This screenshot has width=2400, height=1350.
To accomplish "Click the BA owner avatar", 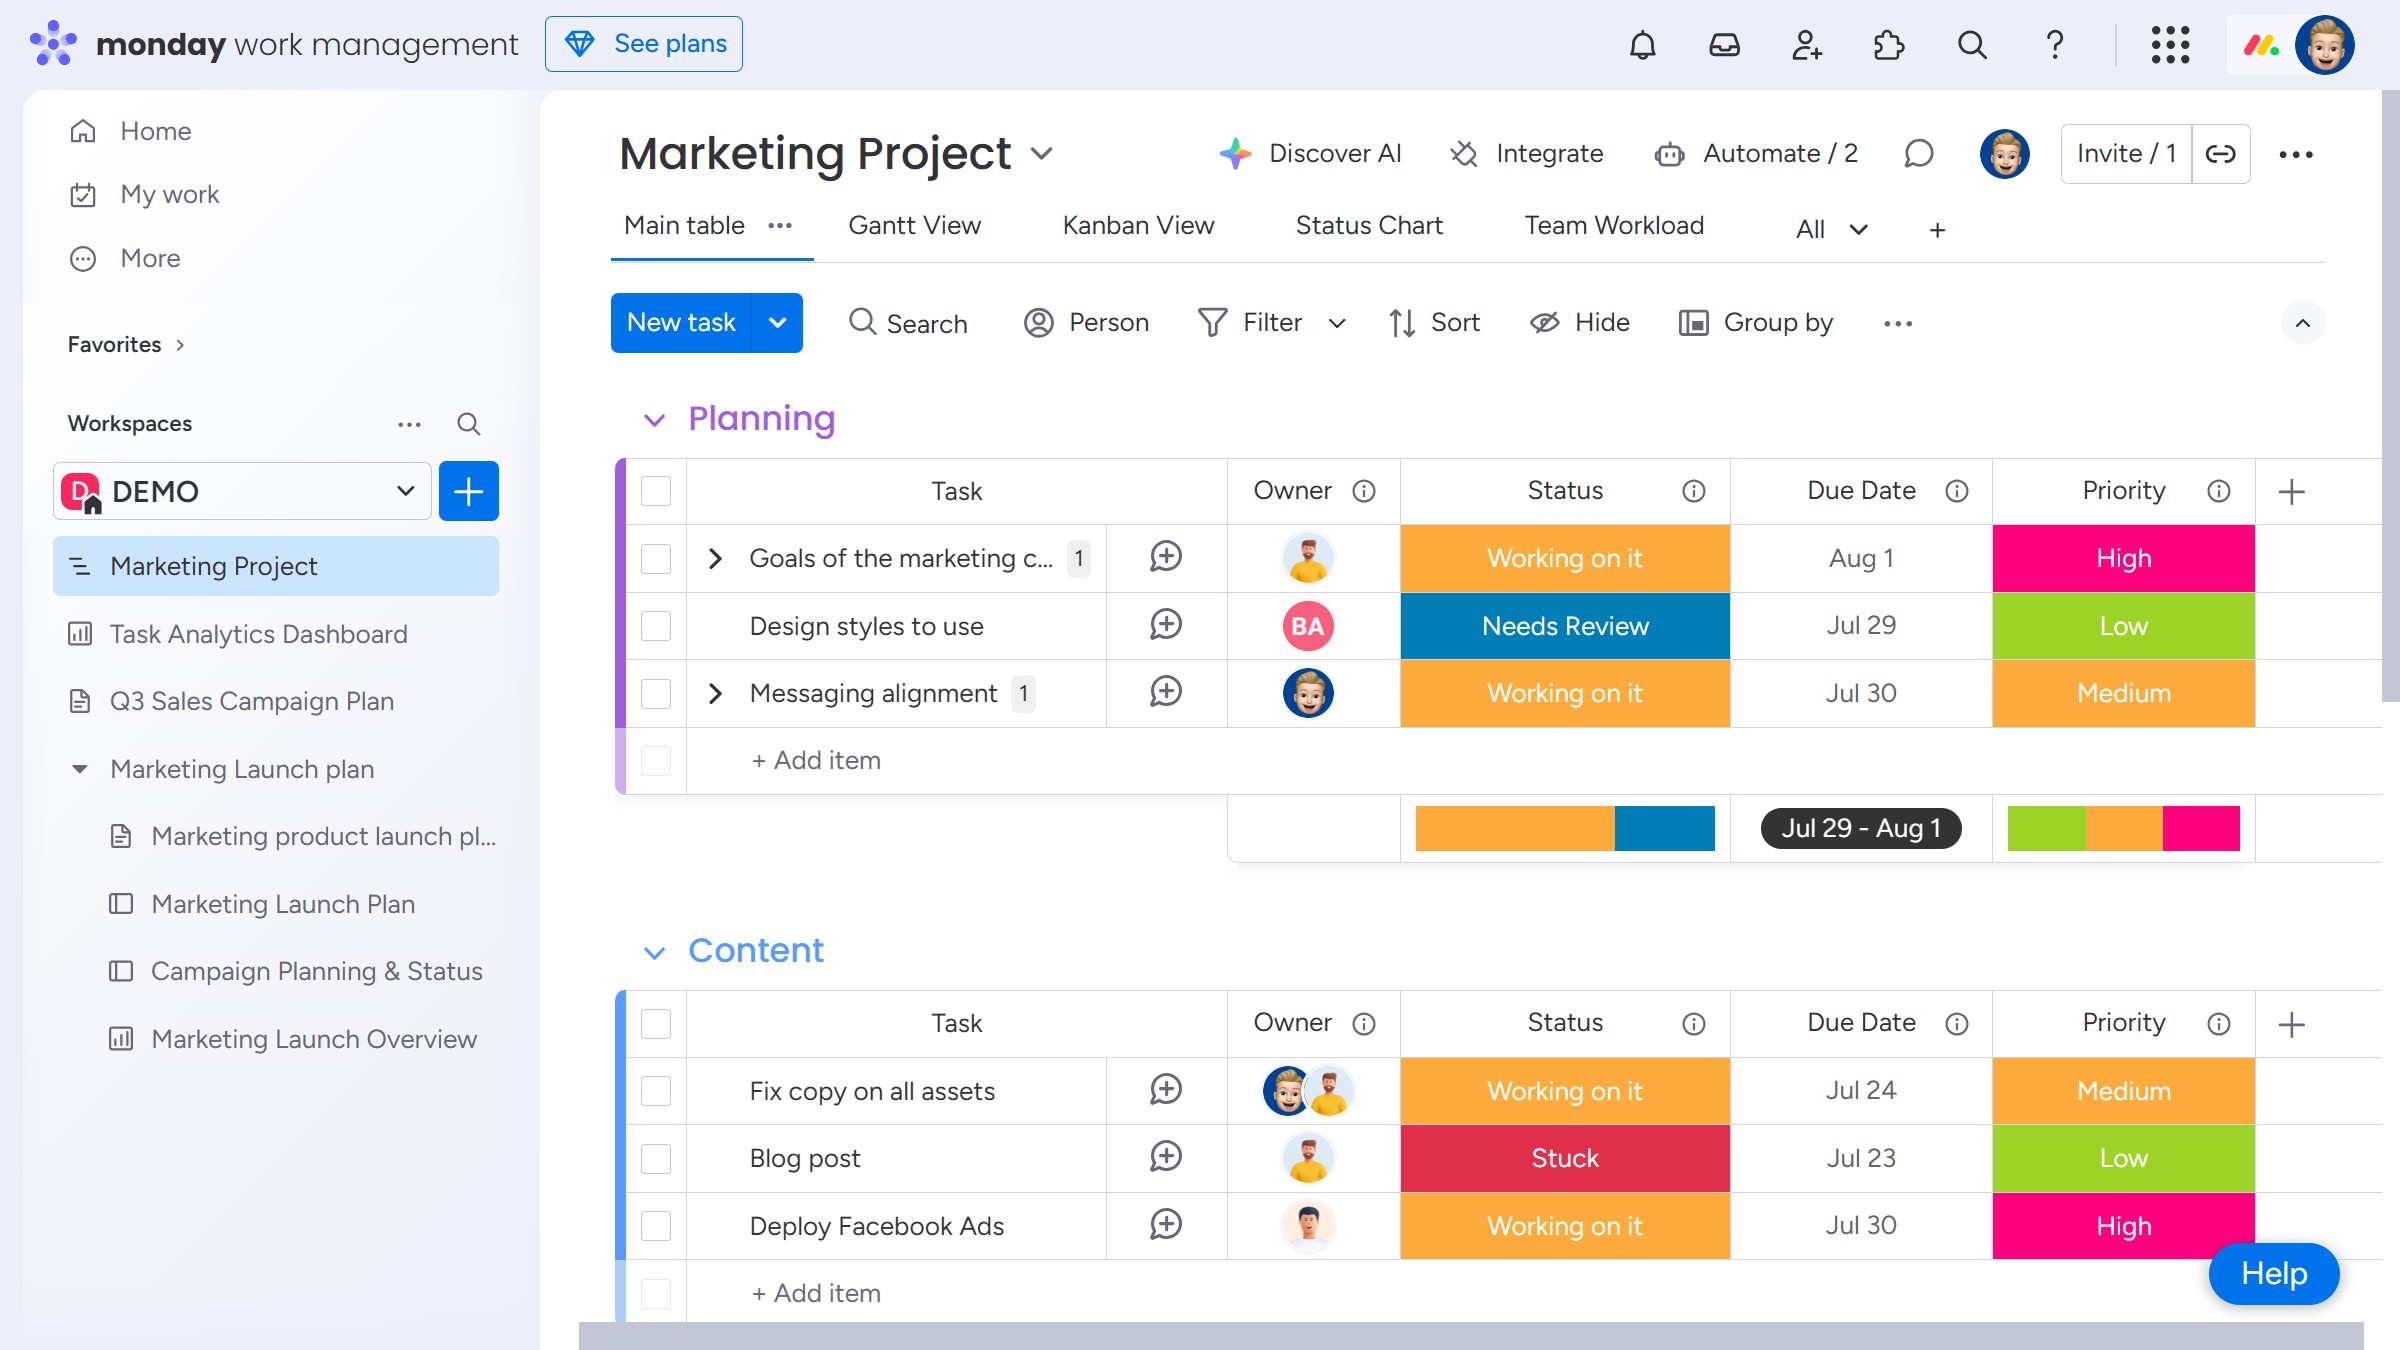I will point(1307,626).
